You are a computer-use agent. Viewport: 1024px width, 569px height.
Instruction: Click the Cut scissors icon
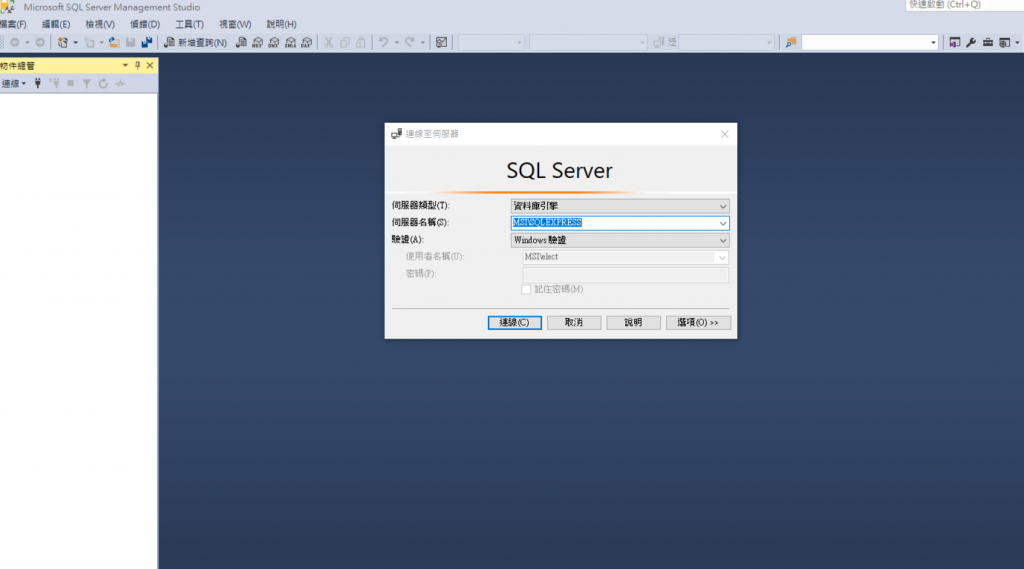pyautogui.click(x=328, y=42)
